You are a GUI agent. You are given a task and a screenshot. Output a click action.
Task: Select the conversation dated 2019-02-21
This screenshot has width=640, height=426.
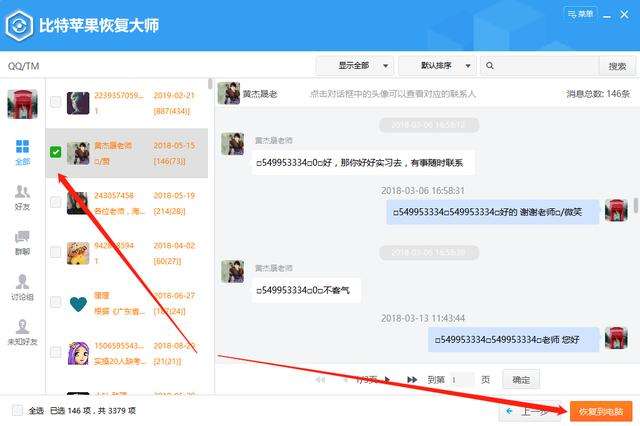127,103
